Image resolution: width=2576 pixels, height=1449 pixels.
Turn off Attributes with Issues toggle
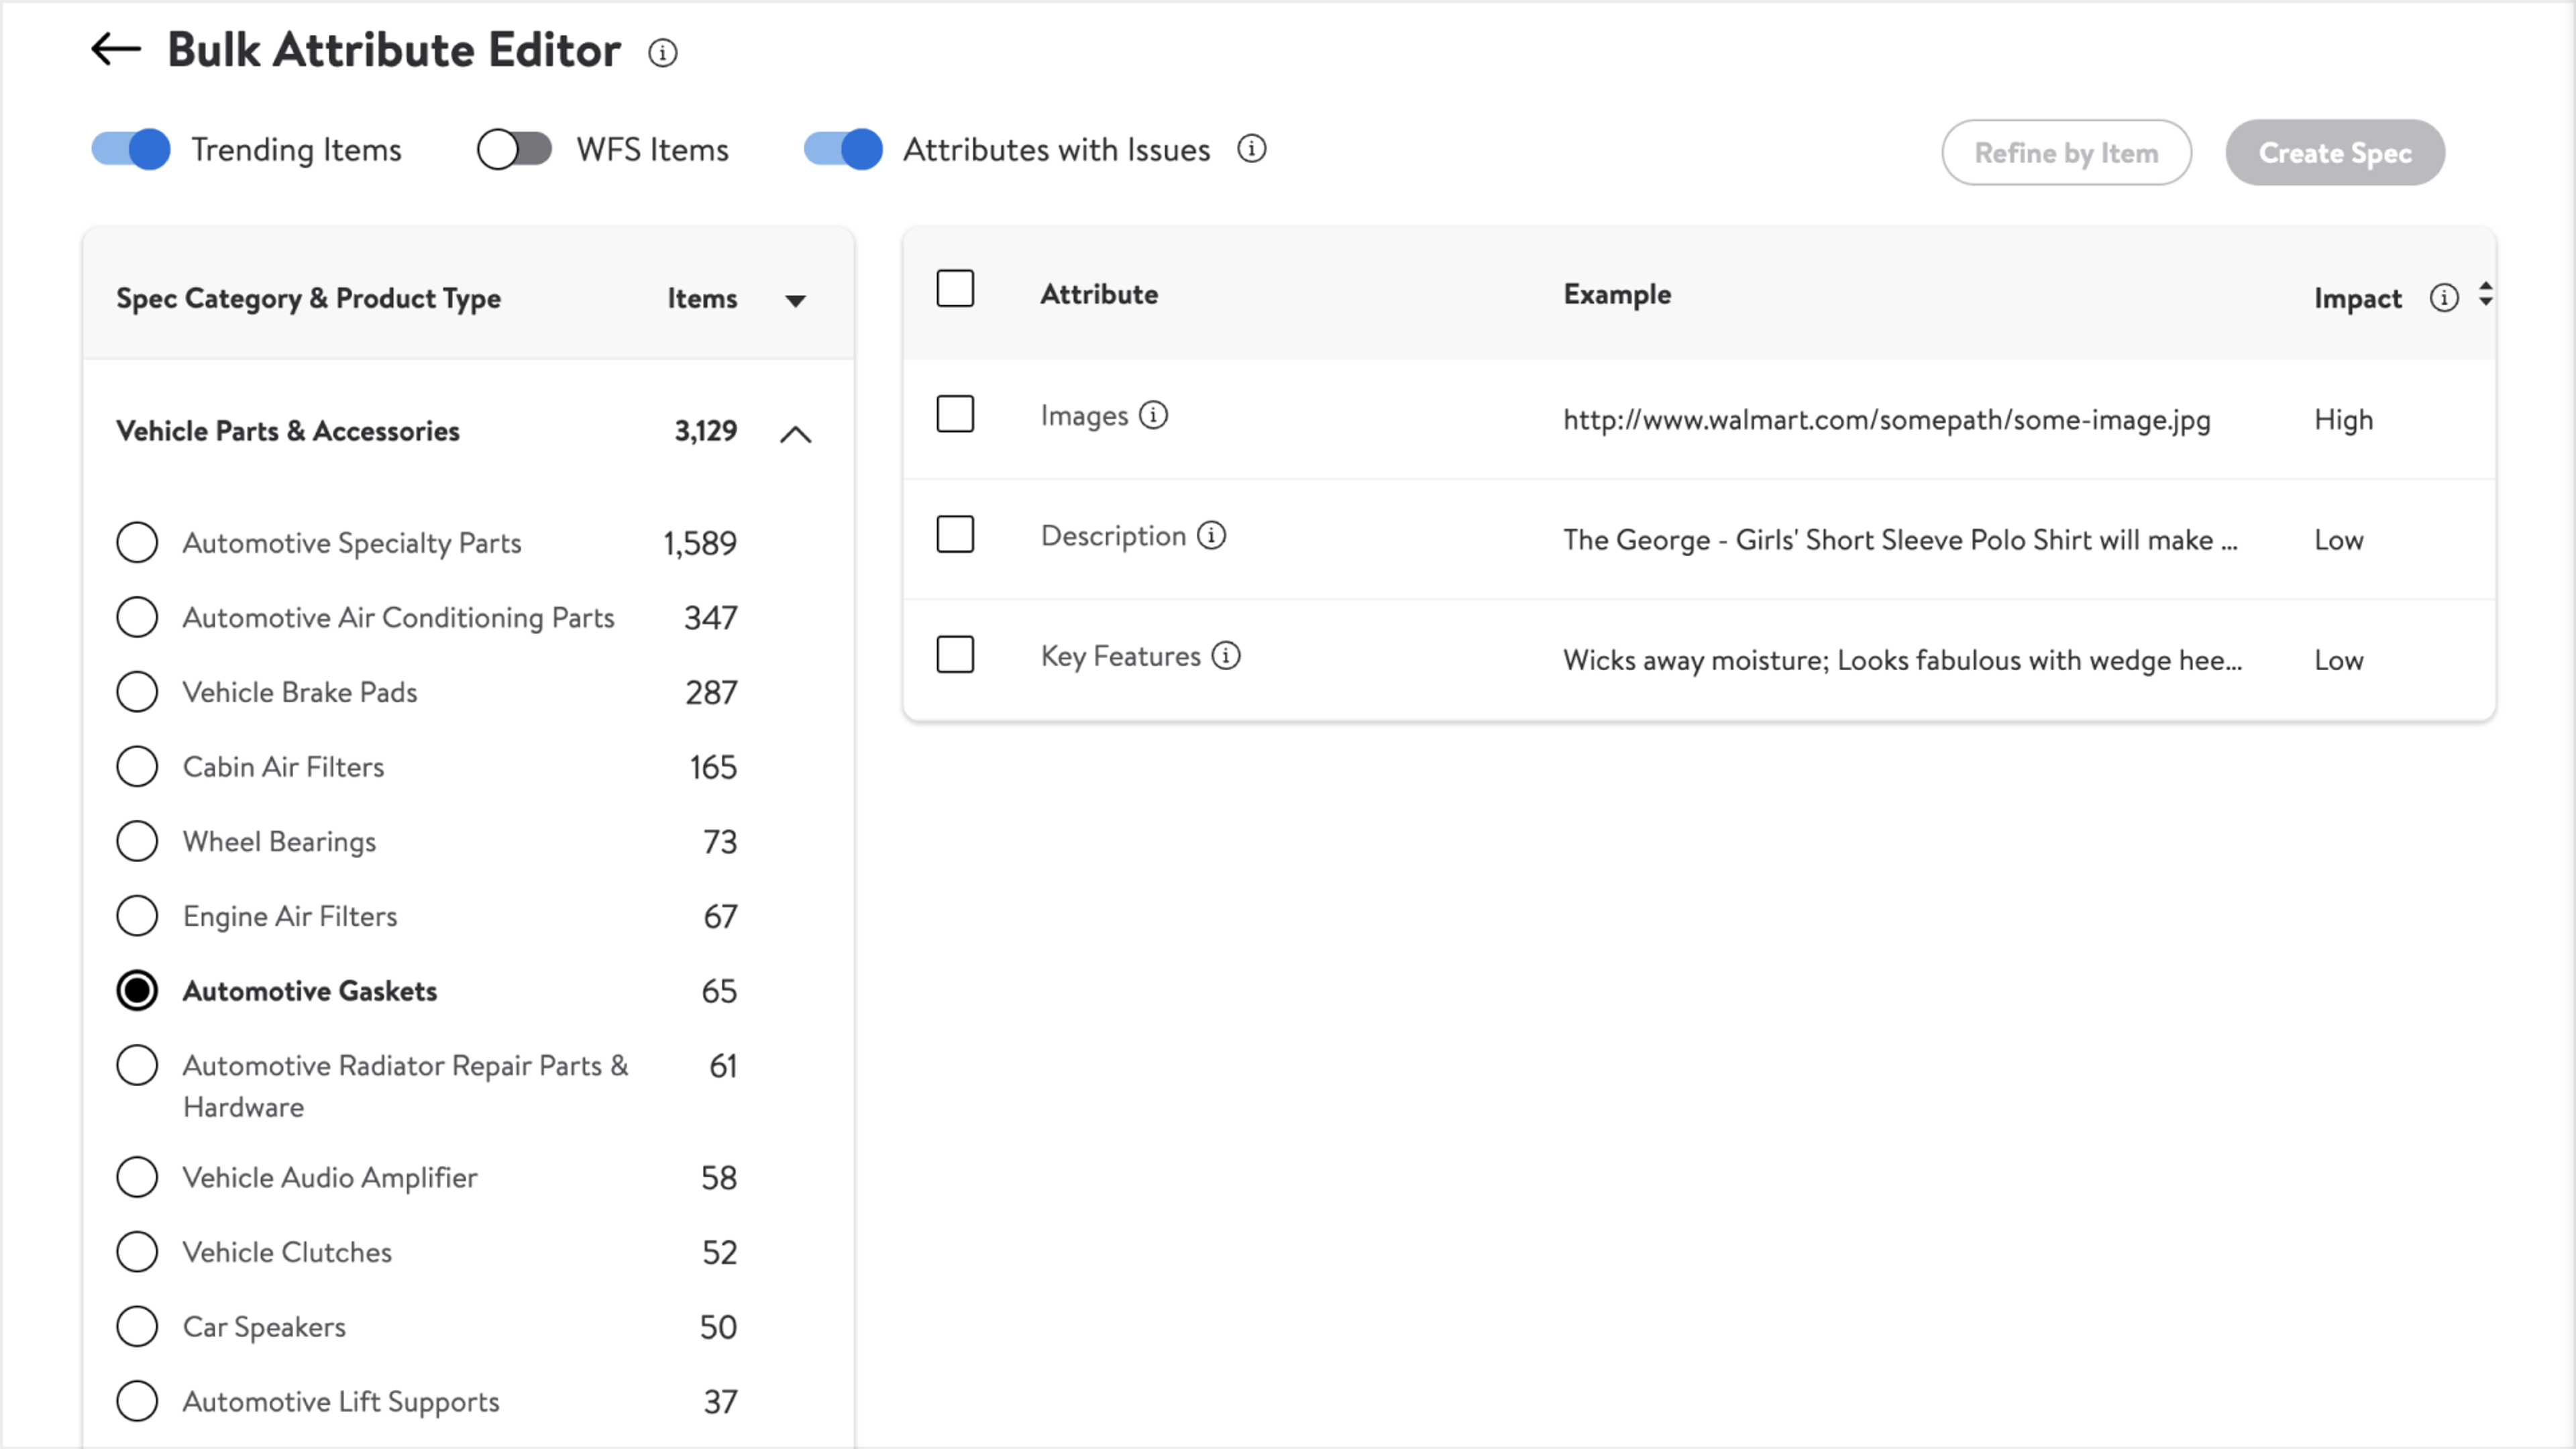pyautogui.click(x=843, y=150)
